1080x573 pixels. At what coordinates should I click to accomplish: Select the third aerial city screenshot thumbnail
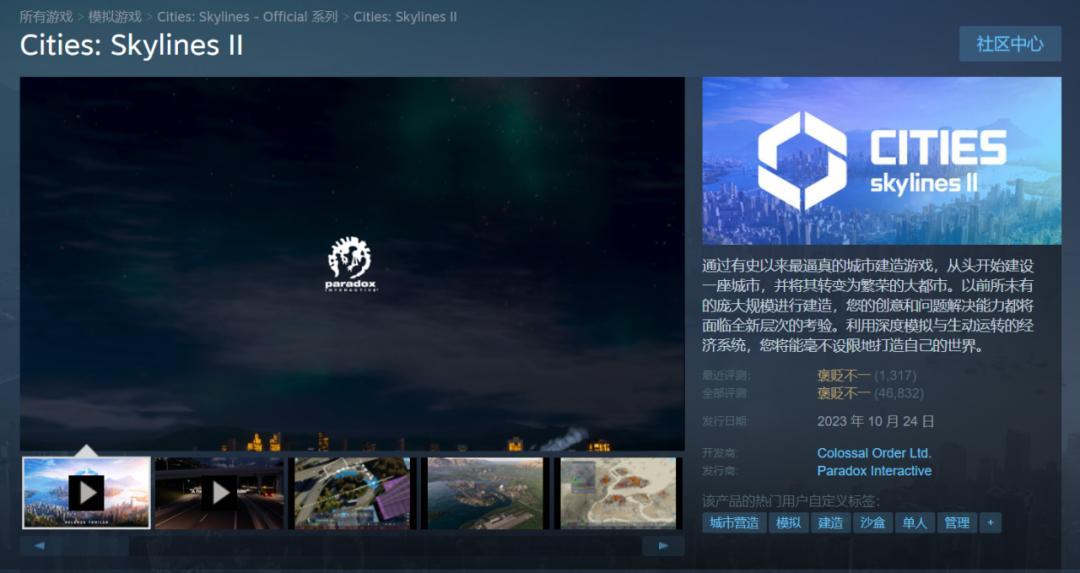coord(352,493)
